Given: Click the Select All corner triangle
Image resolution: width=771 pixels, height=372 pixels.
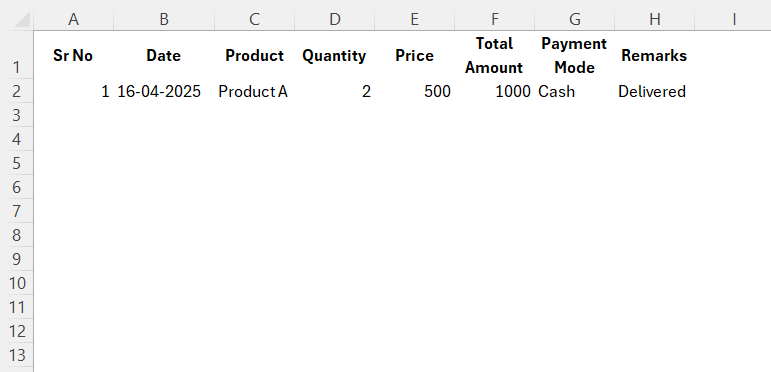Looking at the screenshot, I should click(x=23, y=20).
